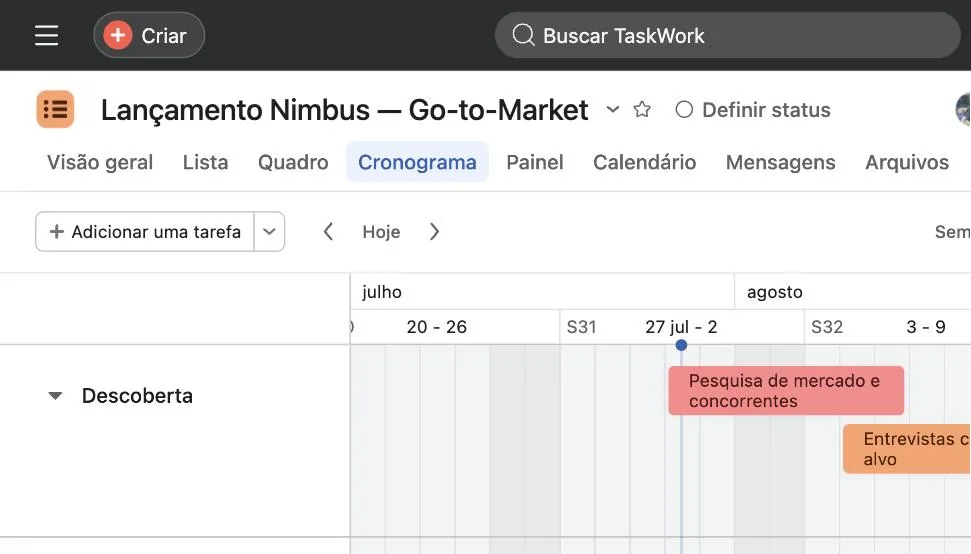Switch to Quadro tab
This screenshot has width=971, height=554.
[x=293, y=162]
